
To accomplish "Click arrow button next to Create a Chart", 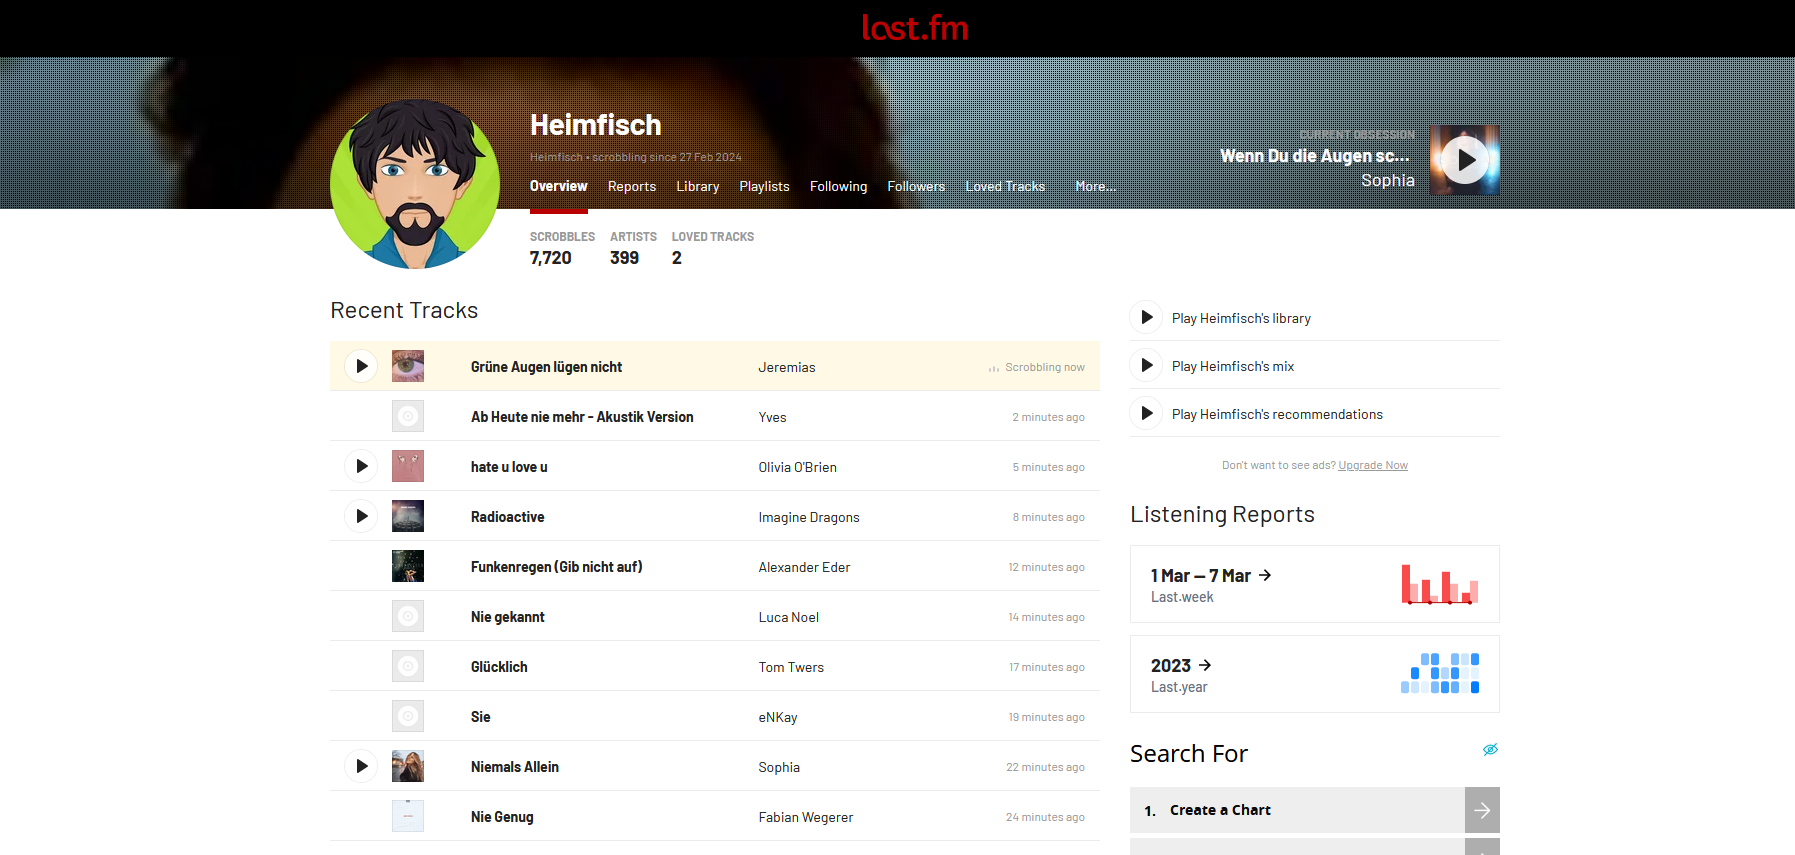I will coord(1482,810).
